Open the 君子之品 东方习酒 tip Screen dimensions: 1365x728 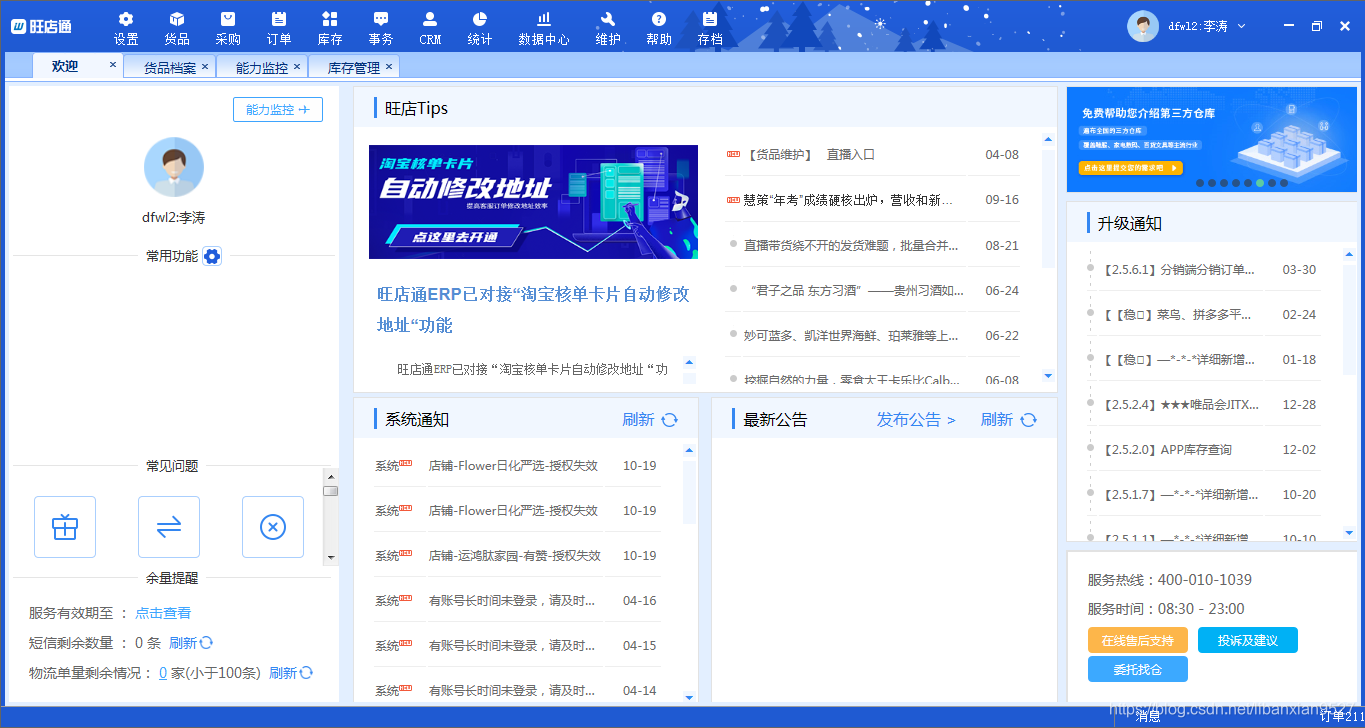pyautogui.click(x=857, y=290)
